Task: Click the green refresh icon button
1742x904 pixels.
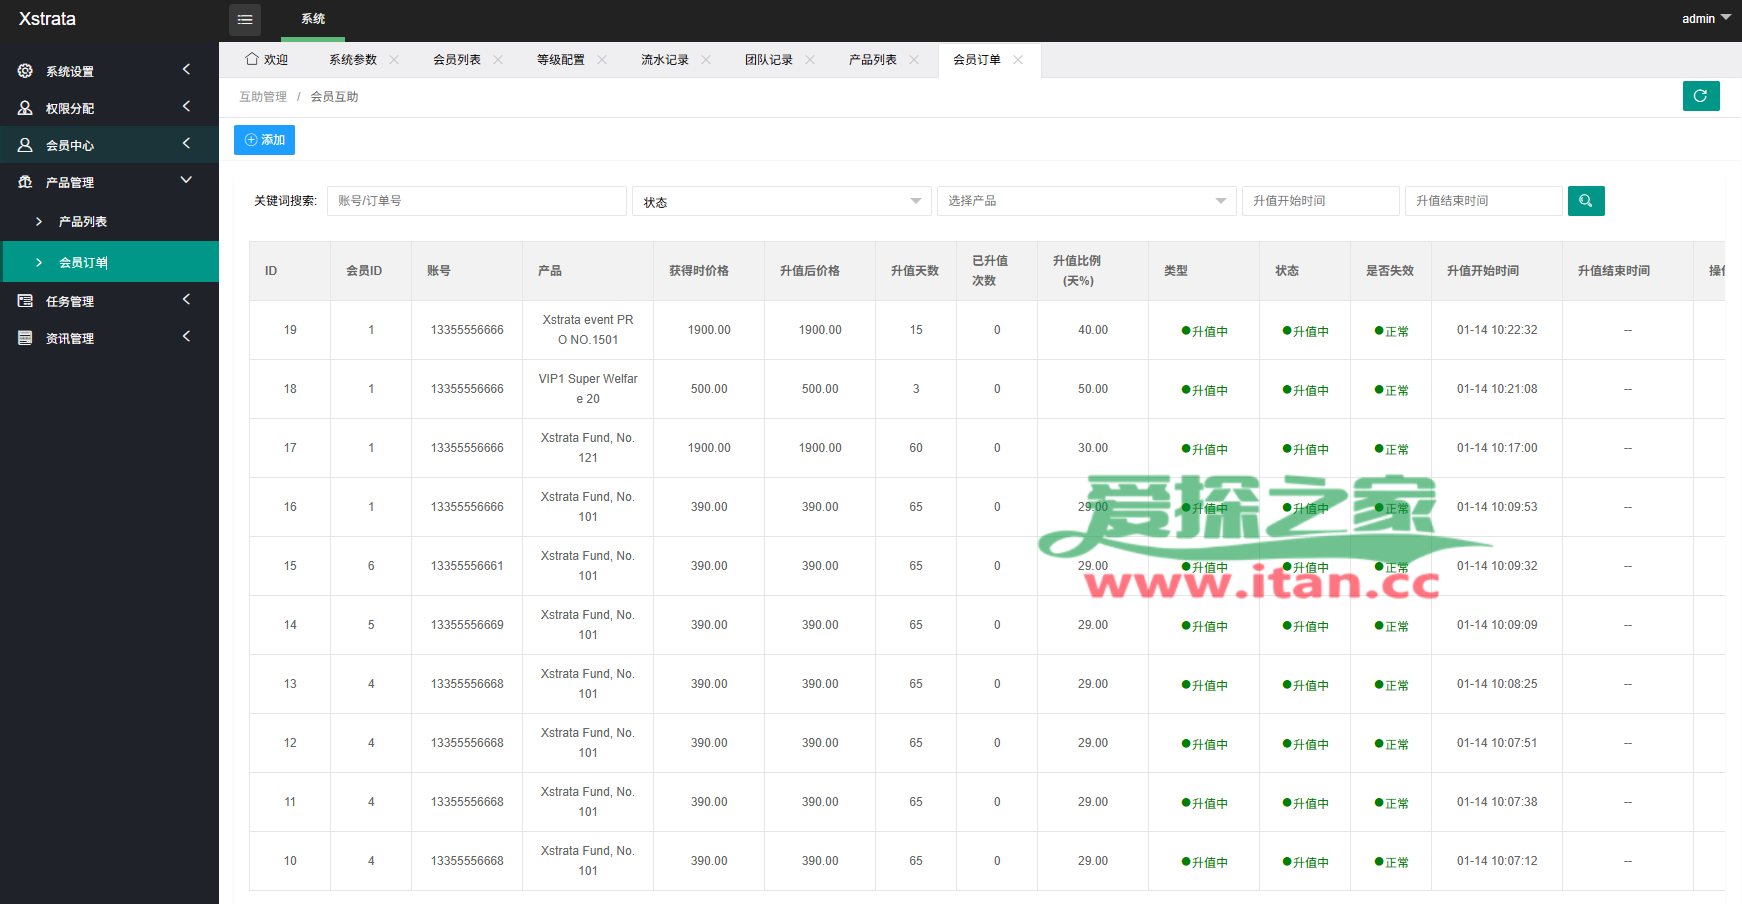Action: (1700, 96)
